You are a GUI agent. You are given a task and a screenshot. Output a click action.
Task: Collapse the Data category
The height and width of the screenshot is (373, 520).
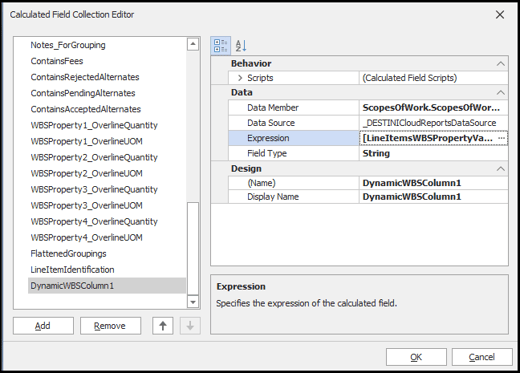pos(500,92)
